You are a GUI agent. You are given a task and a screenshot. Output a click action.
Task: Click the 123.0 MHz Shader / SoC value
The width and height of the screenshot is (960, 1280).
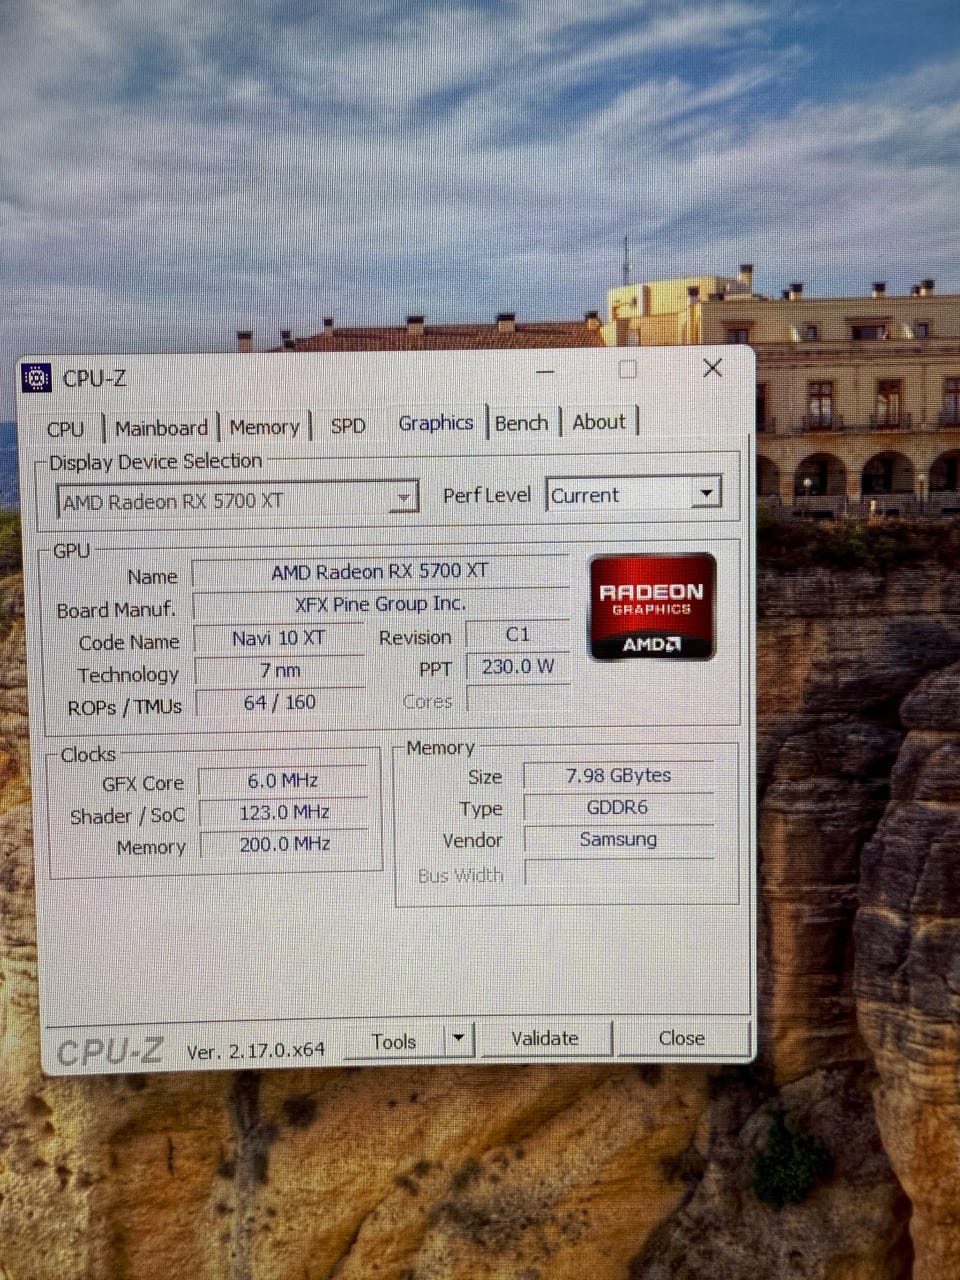[x=284, y=812]
